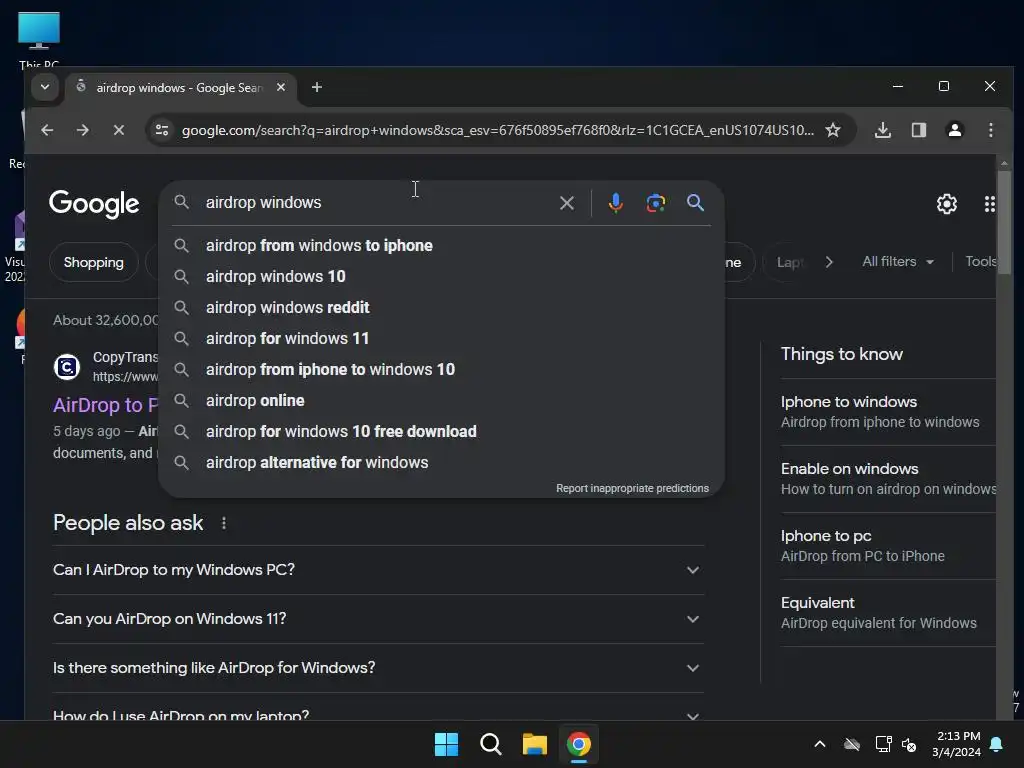1024x768 pixels.
Task: Open network tray icon
Action: (x=883, y=744)
